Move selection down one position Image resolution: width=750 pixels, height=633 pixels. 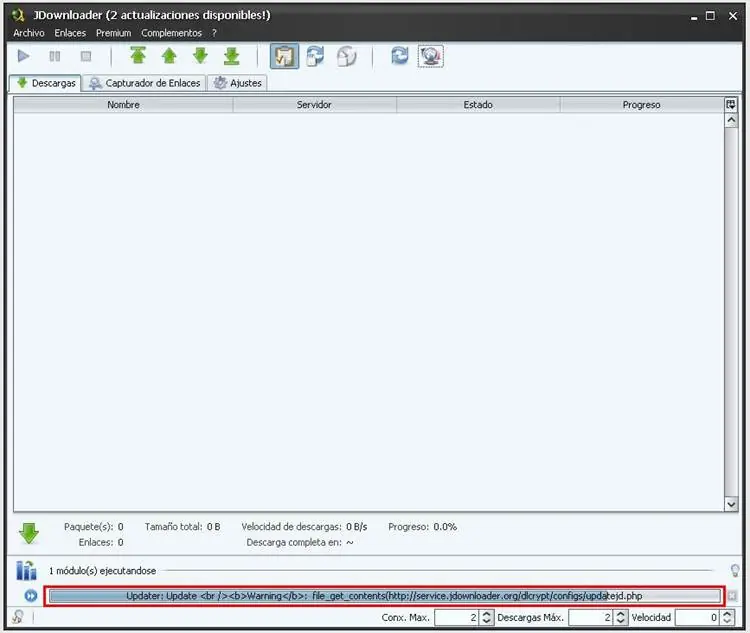[200, 56]
